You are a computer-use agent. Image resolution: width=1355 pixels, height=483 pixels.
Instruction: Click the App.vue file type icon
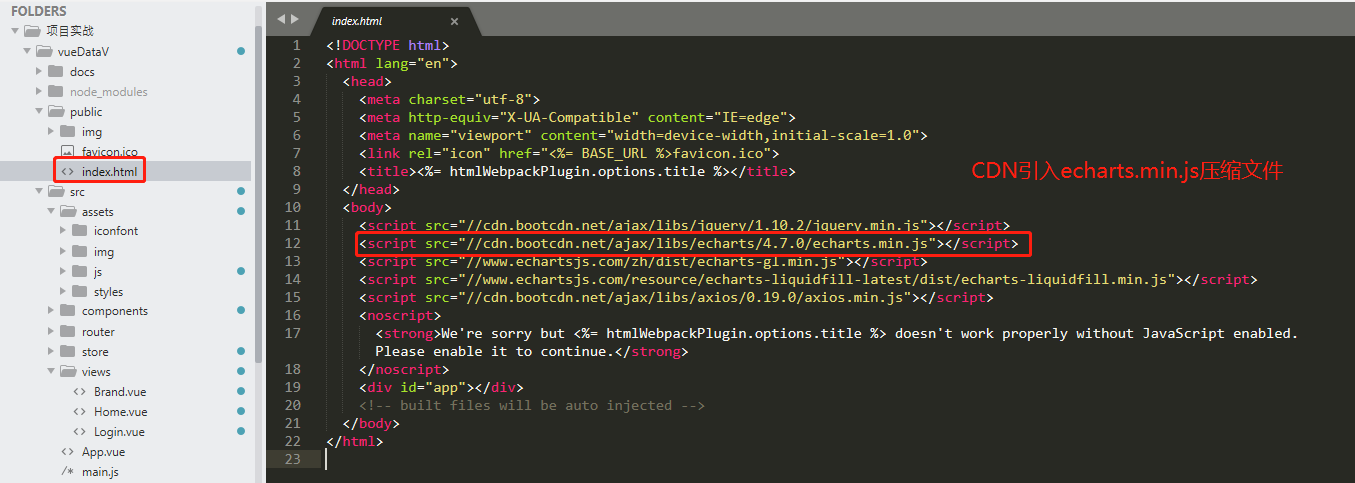coord(67,451)
